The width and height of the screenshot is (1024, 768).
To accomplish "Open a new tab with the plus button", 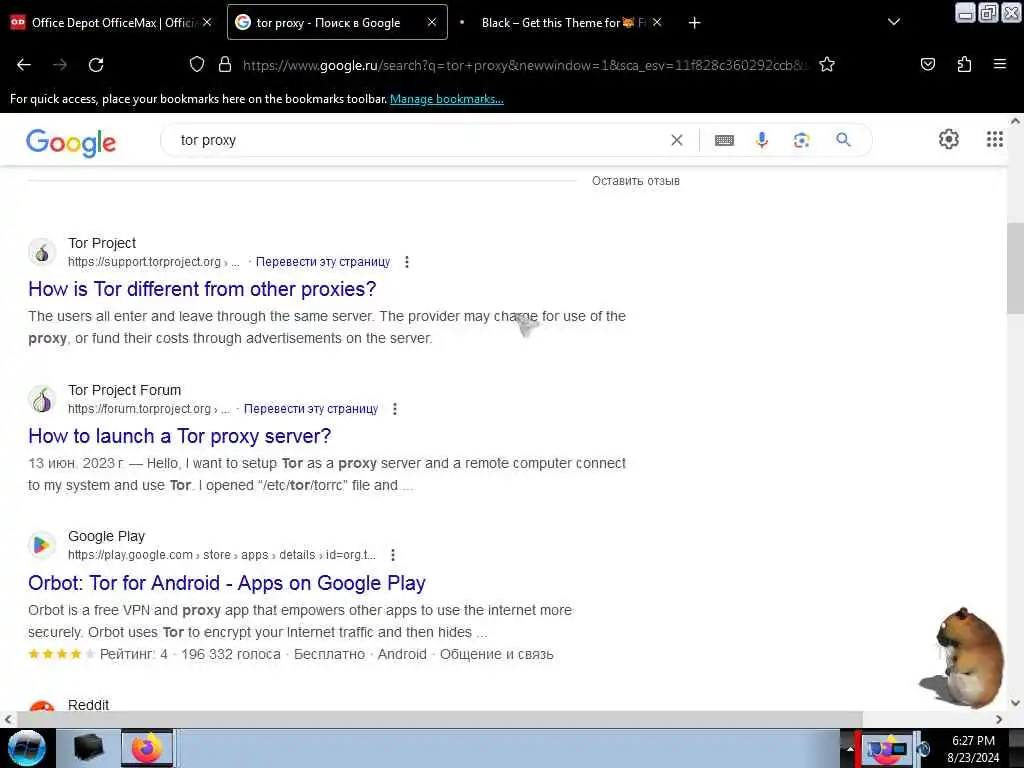I will (x=695, y=23).
